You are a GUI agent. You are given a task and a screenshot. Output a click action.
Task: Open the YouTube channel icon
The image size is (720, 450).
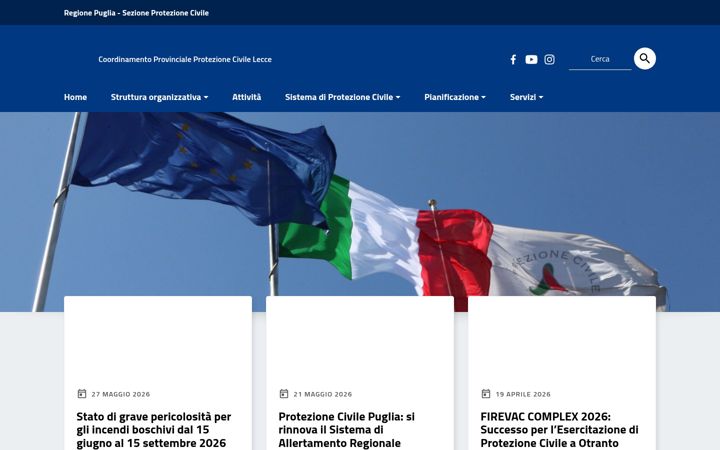point(531,59)
